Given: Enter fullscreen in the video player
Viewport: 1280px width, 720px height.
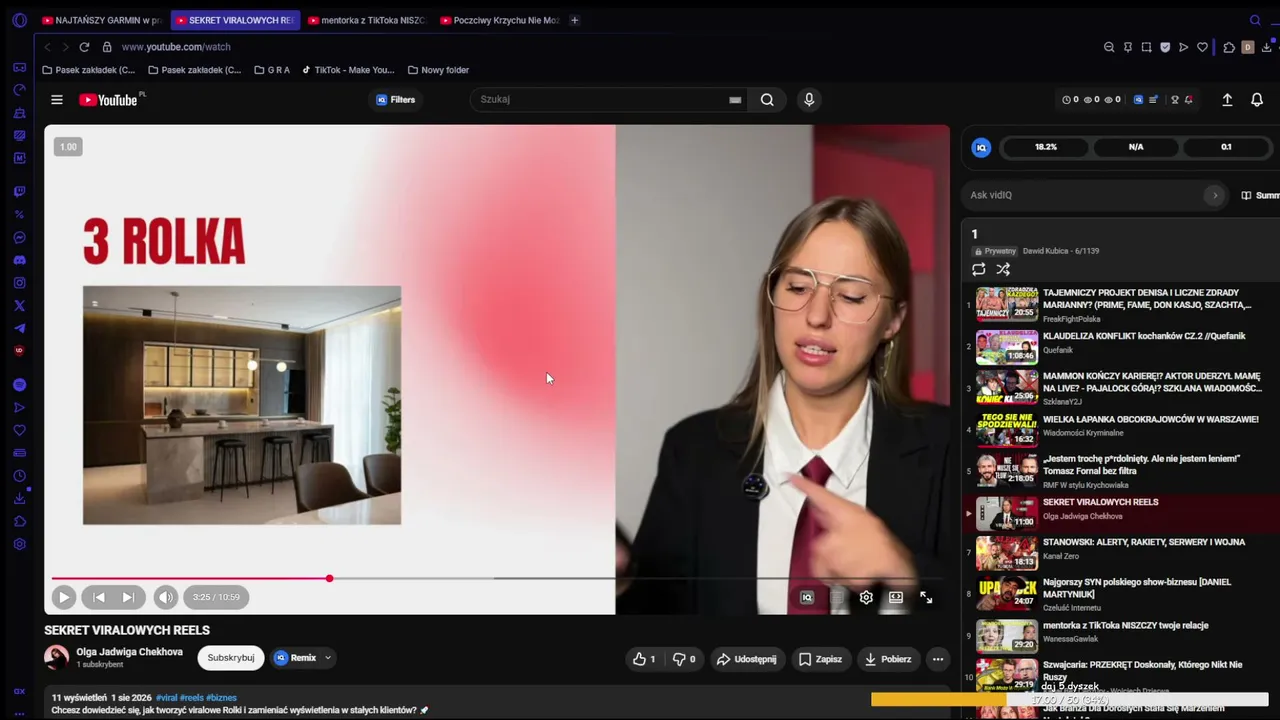Looking at the screenshot, I should (x=926, y=597).
